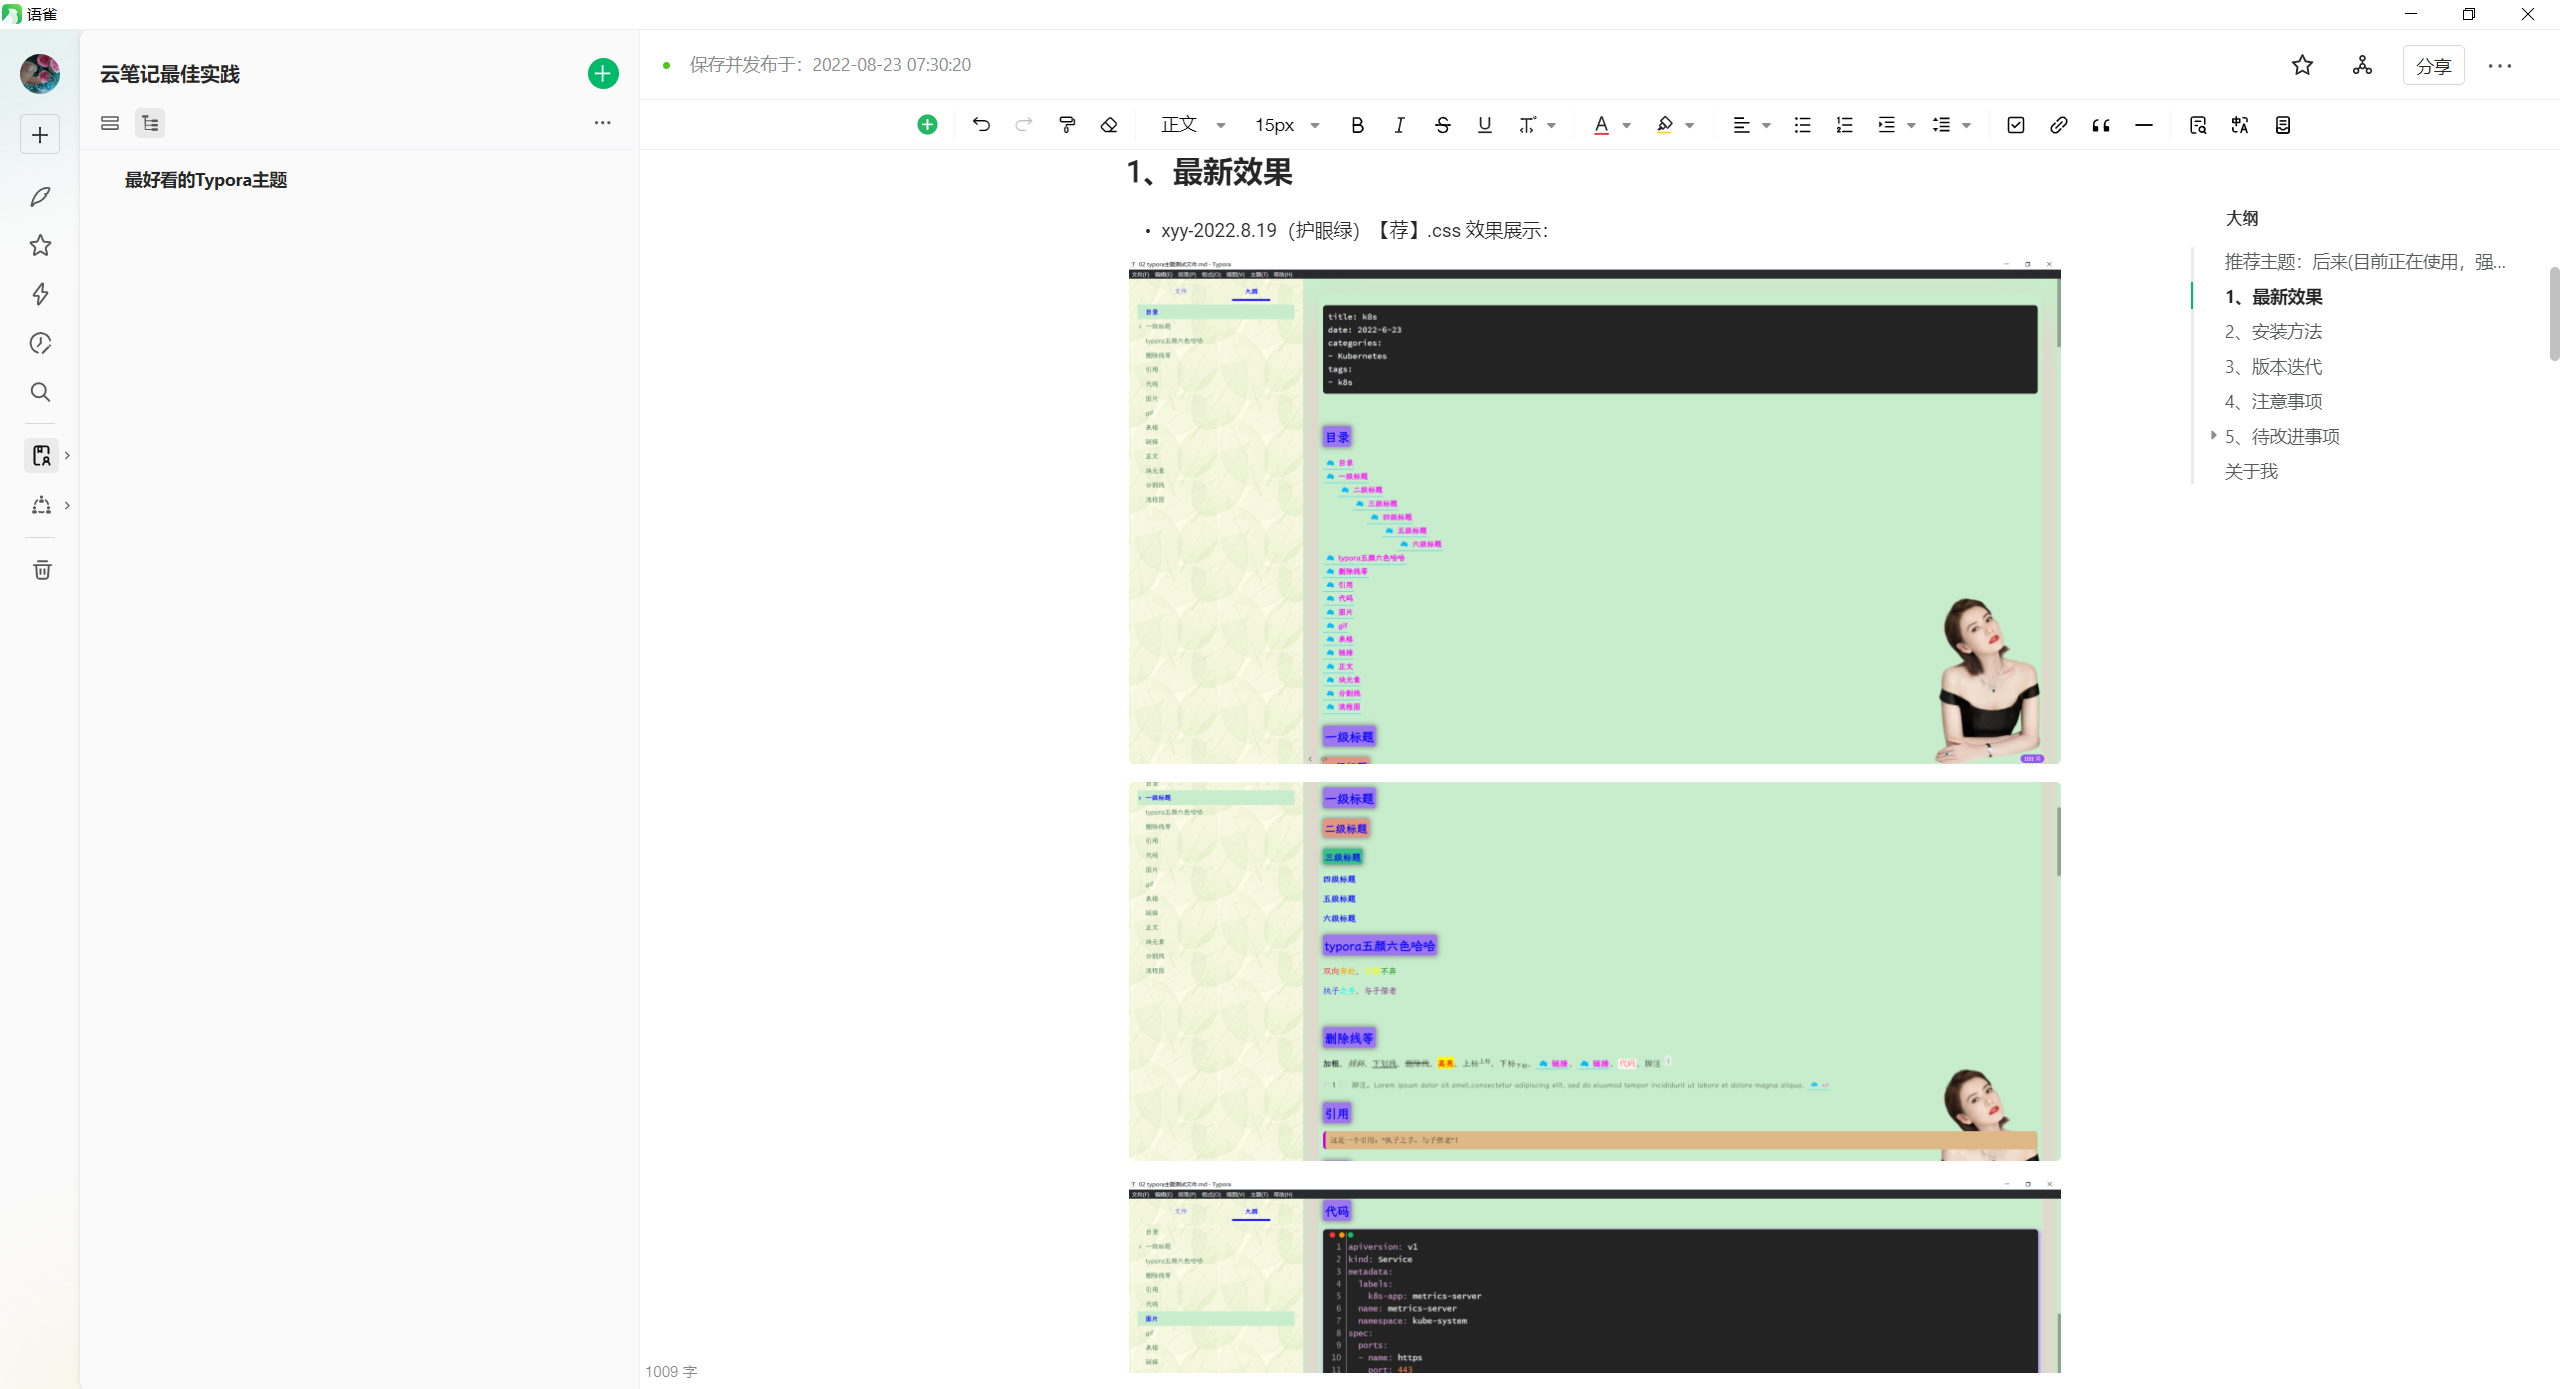Open favorites star in sidebar

pyautogui.click(x=40, y=246)
